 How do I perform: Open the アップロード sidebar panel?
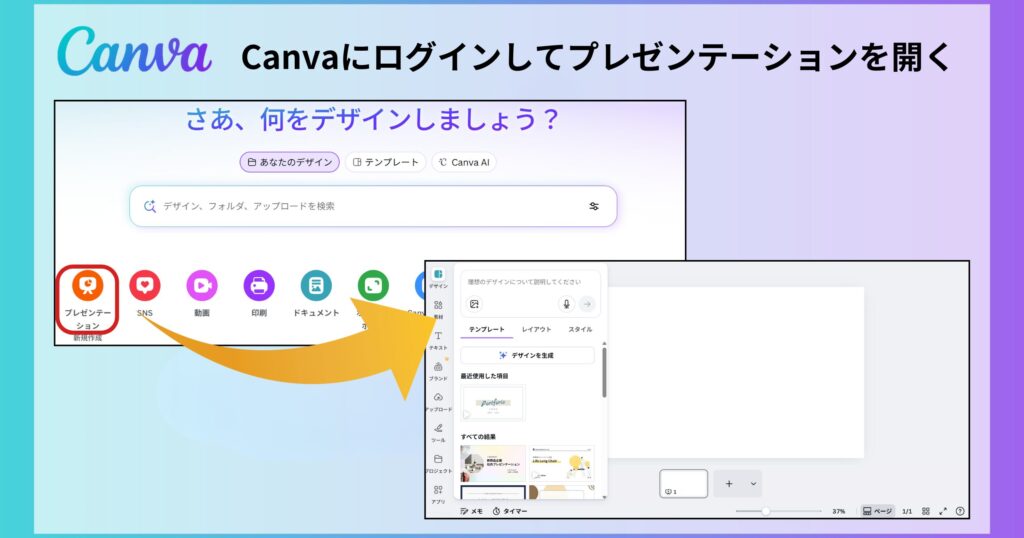pos(438,401)
